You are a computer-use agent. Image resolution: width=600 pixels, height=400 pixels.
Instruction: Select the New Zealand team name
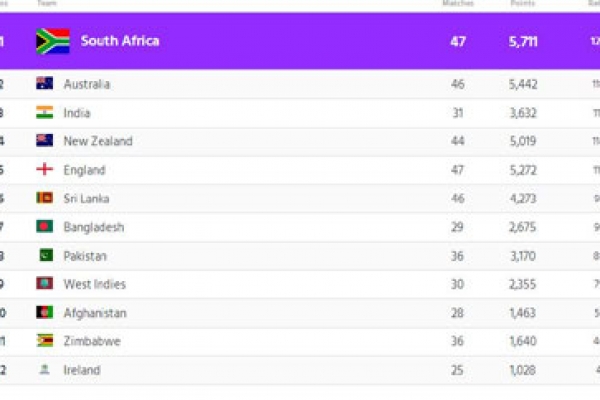pos(98,141)
